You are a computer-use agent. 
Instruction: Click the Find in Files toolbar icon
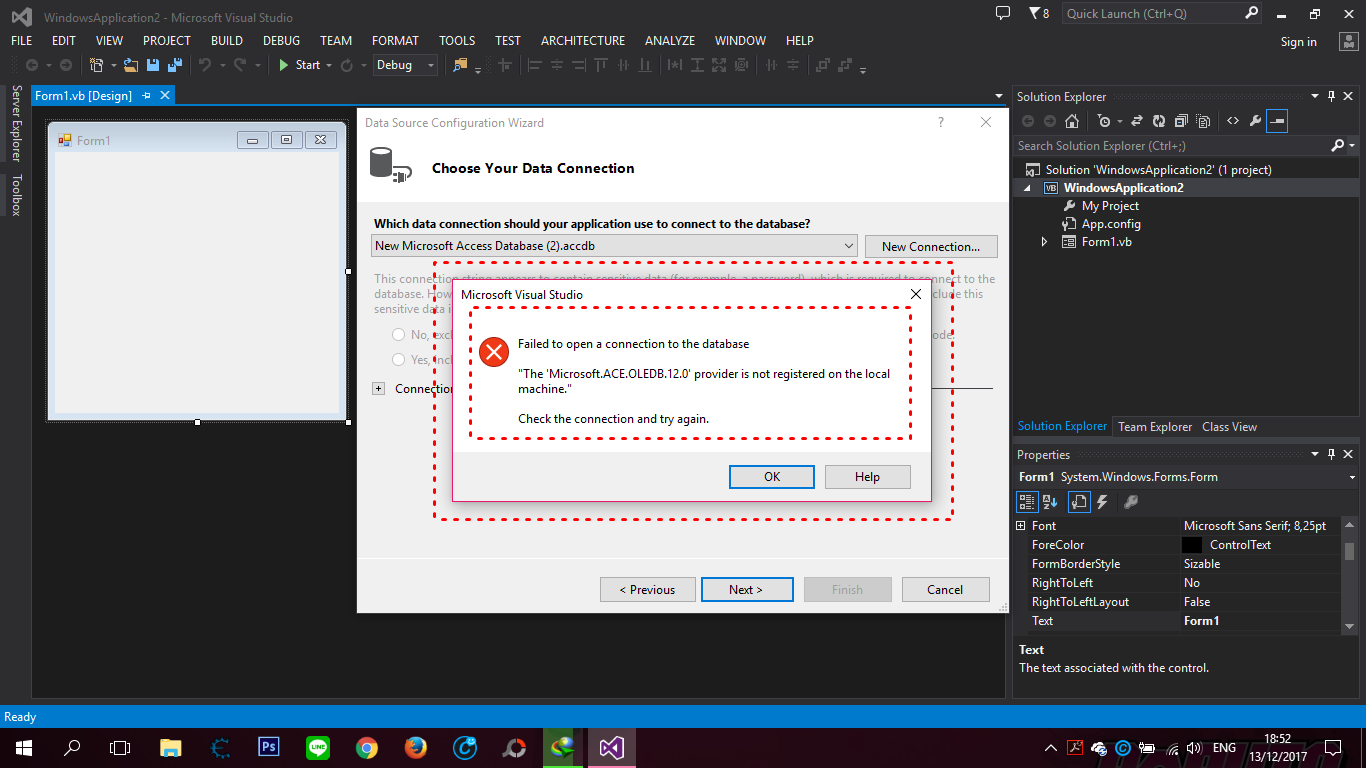460,65
